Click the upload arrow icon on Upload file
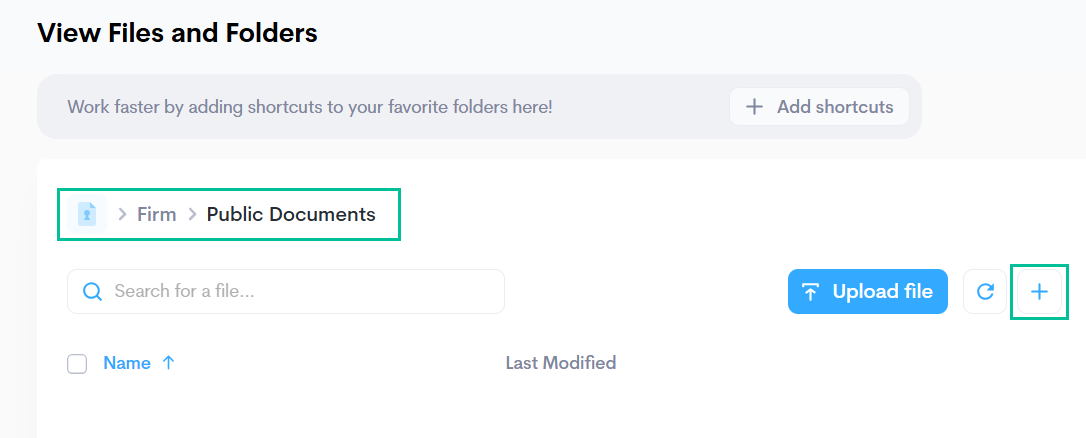 [811, 292]
